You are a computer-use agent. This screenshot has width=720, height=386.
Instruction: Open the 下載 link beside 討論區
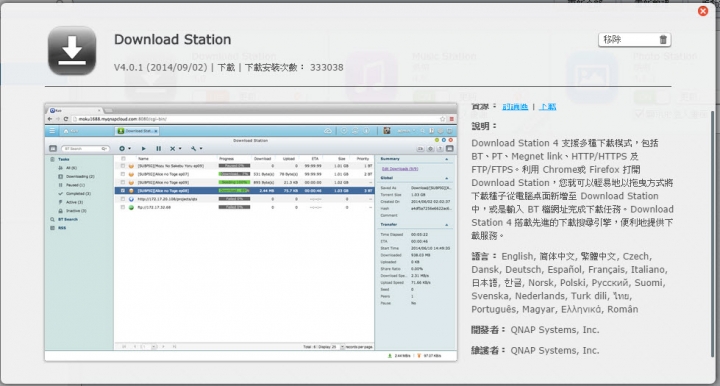click(547, 106)
